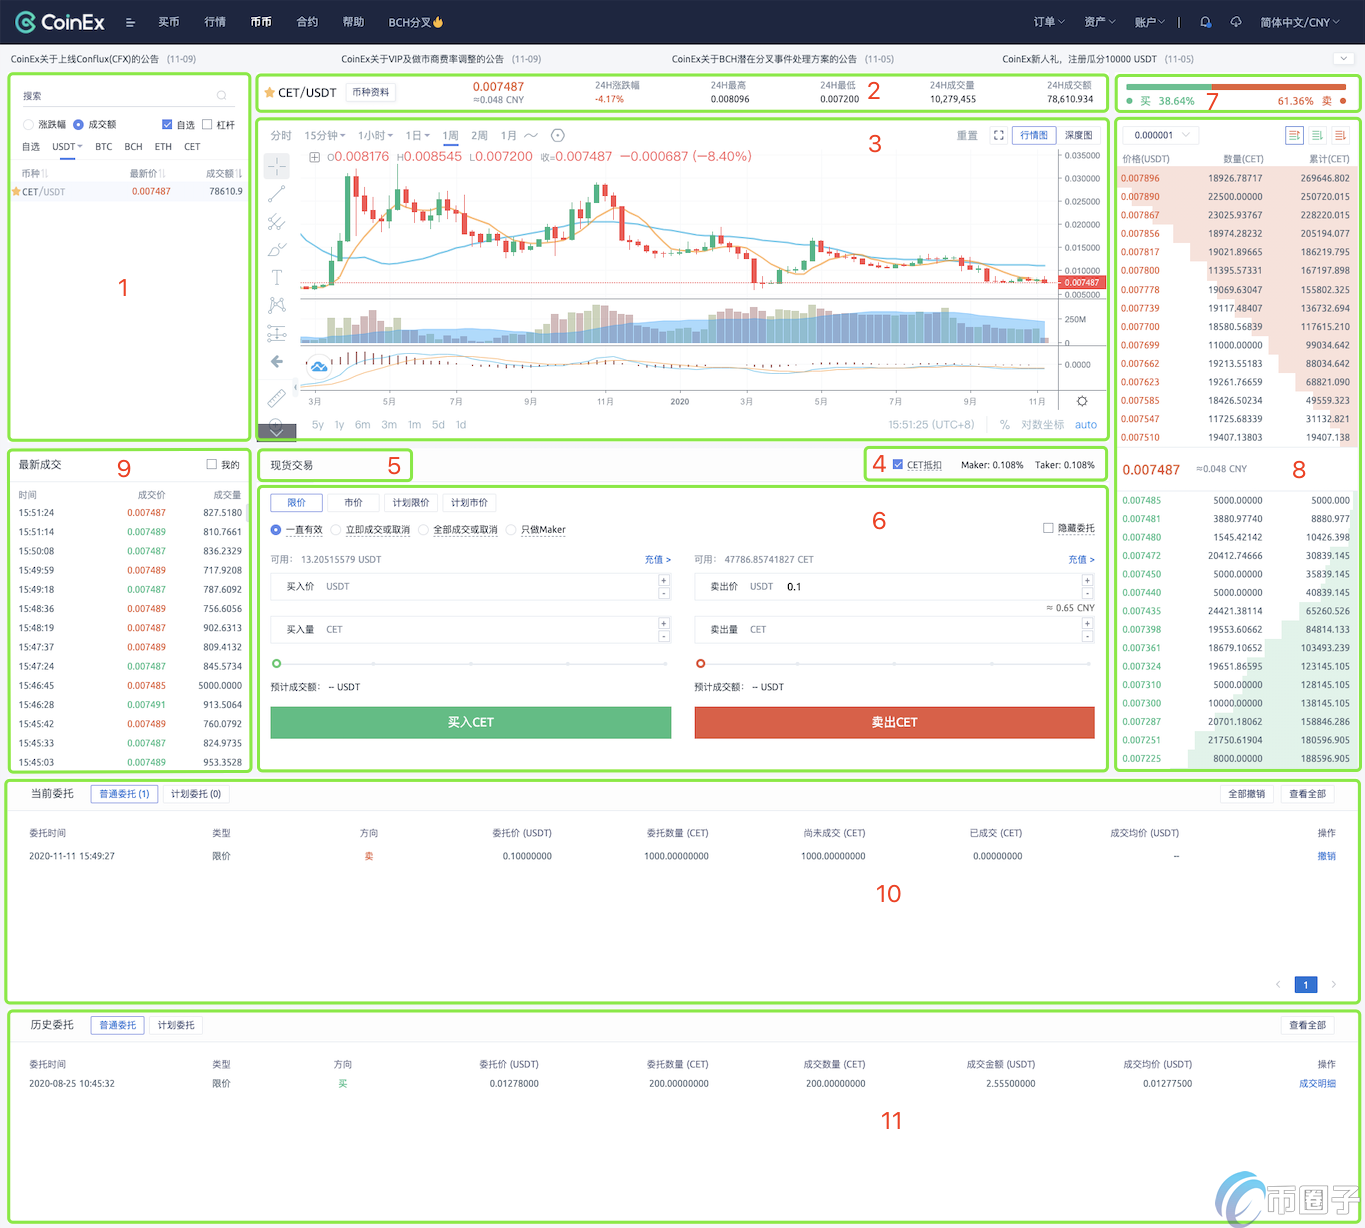
Task: Open the hamburger menu beside the CoinEx logo
Action: [x=130, y=22]
